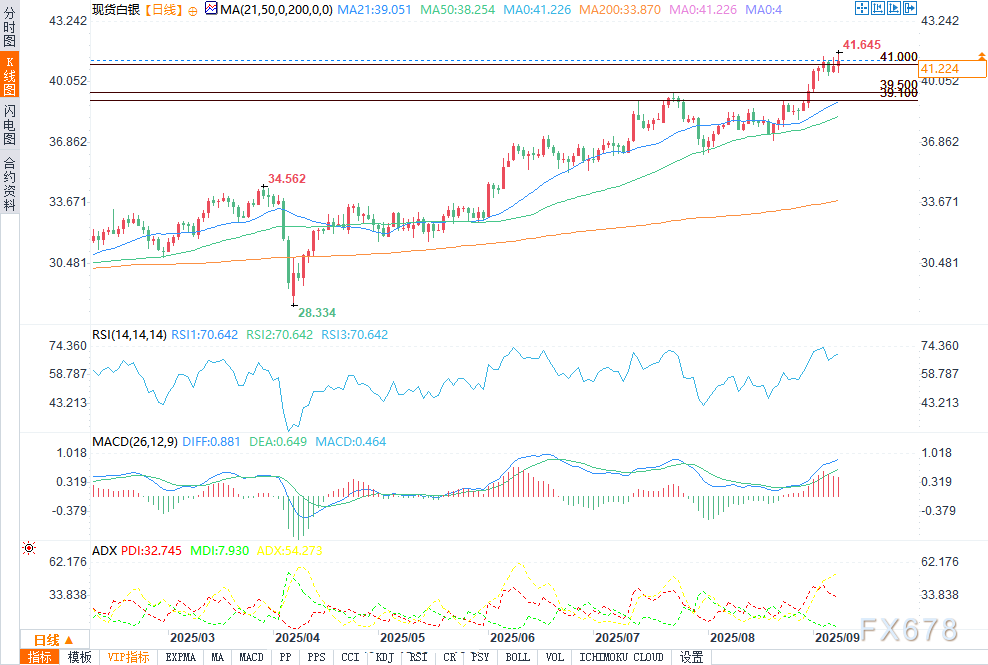Show the 合约资料 side tab
The width and height of the screenshot is (988, 665).
point(9,183)
